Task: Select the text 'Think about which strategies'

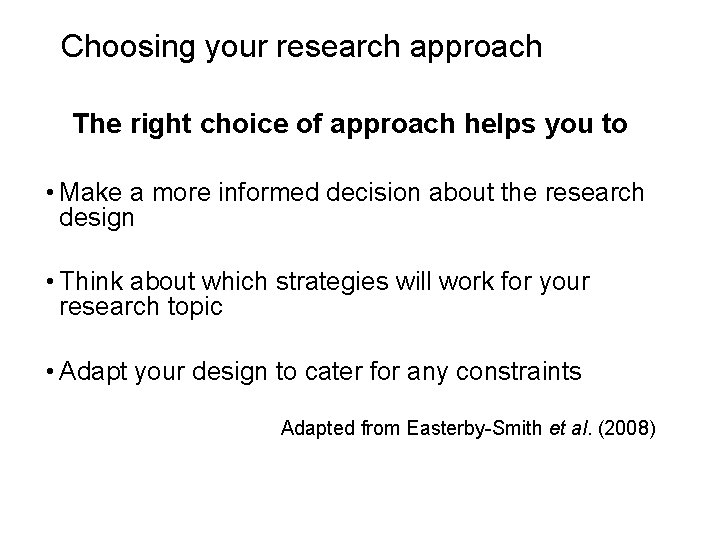Action: coord(224,281)
